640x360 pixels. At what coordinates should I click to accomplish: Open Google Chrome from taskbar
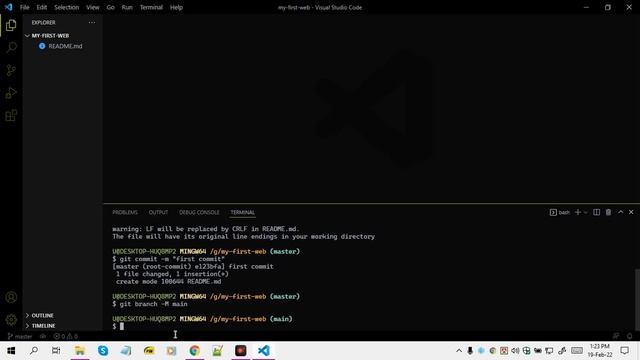point(195,351)
